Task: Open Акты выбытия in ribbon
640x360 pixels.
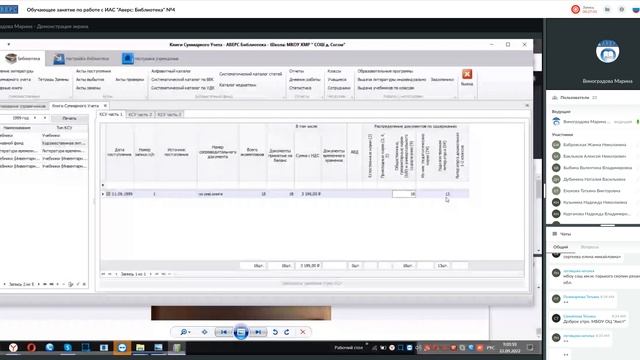Action: coord(90,80)
